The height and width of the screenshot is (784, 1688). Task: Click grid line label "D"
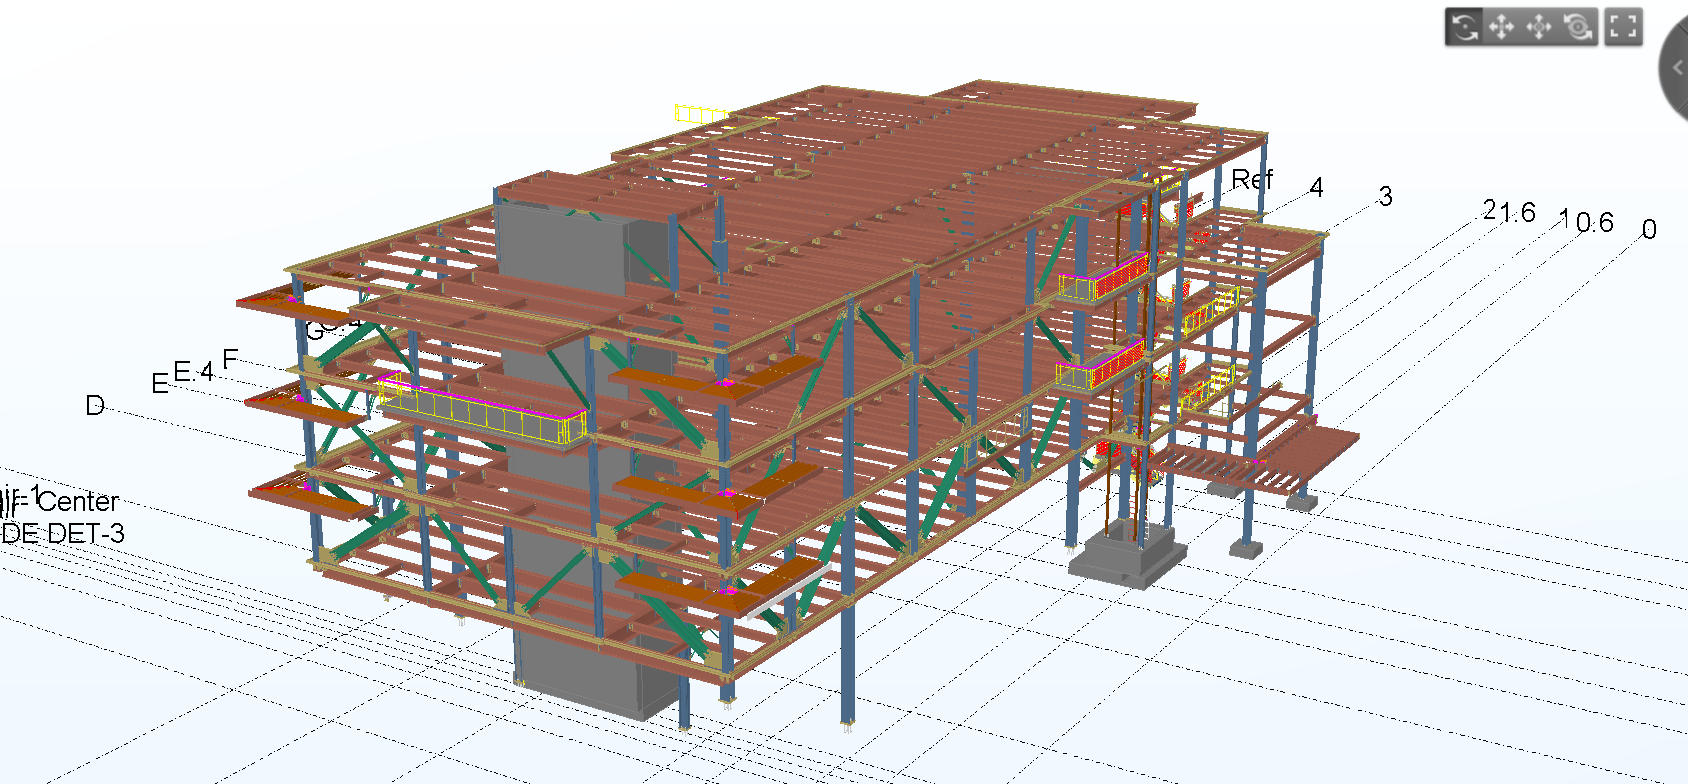click(x=95, y=406)
